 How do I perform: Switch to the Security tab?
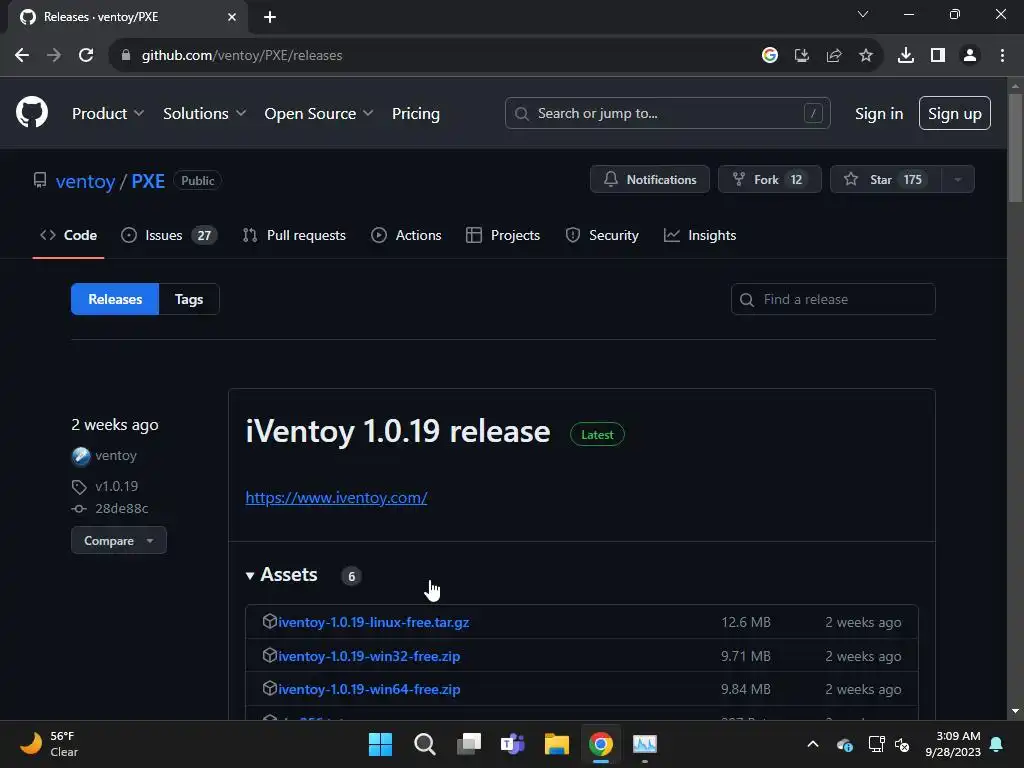(x=602, y=235)
